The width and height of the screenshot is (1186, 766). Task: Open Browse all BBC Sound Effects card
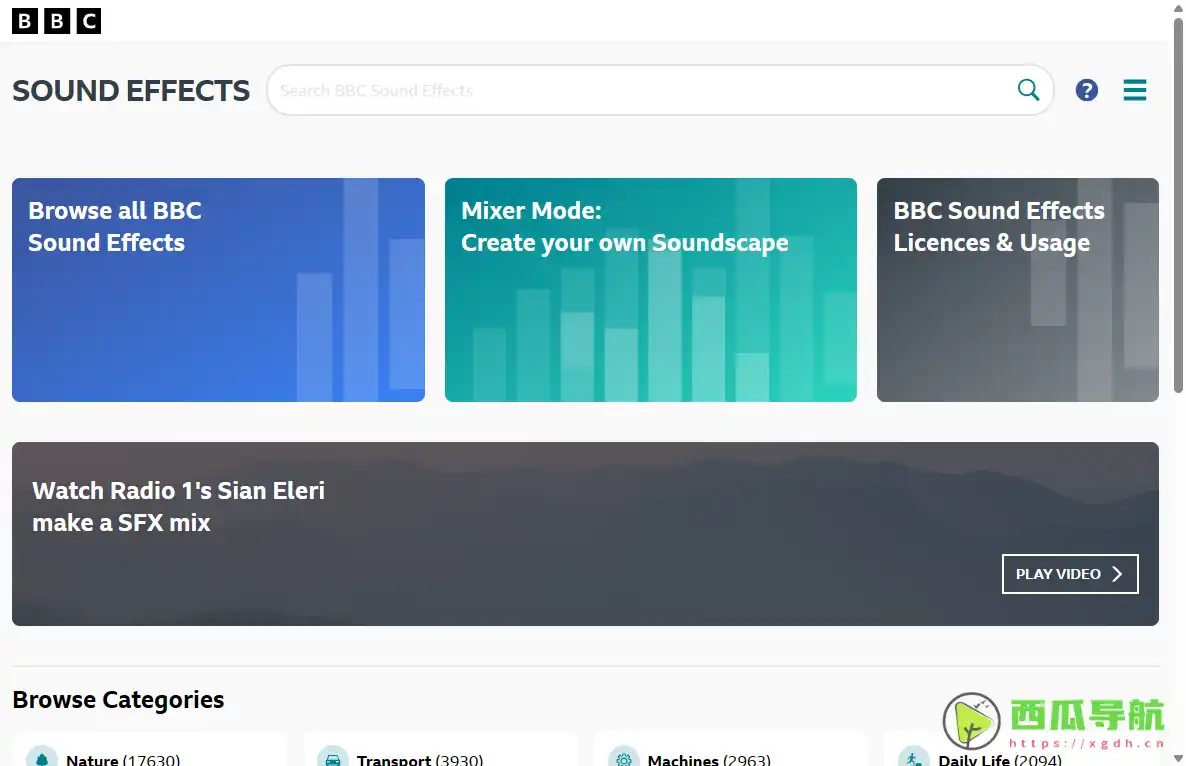click(x=219, y=290)
